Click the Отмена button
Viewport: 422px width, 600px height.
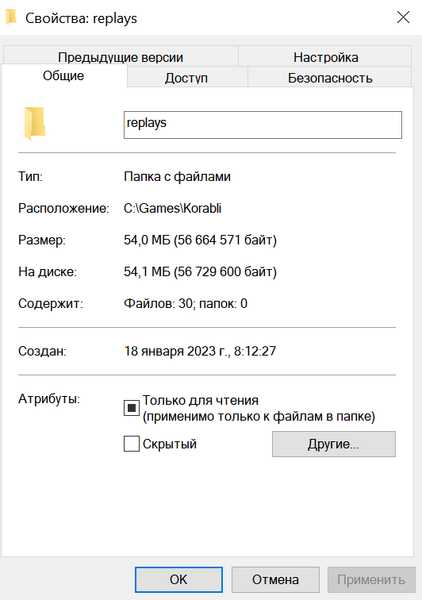[x=275, y=579]
